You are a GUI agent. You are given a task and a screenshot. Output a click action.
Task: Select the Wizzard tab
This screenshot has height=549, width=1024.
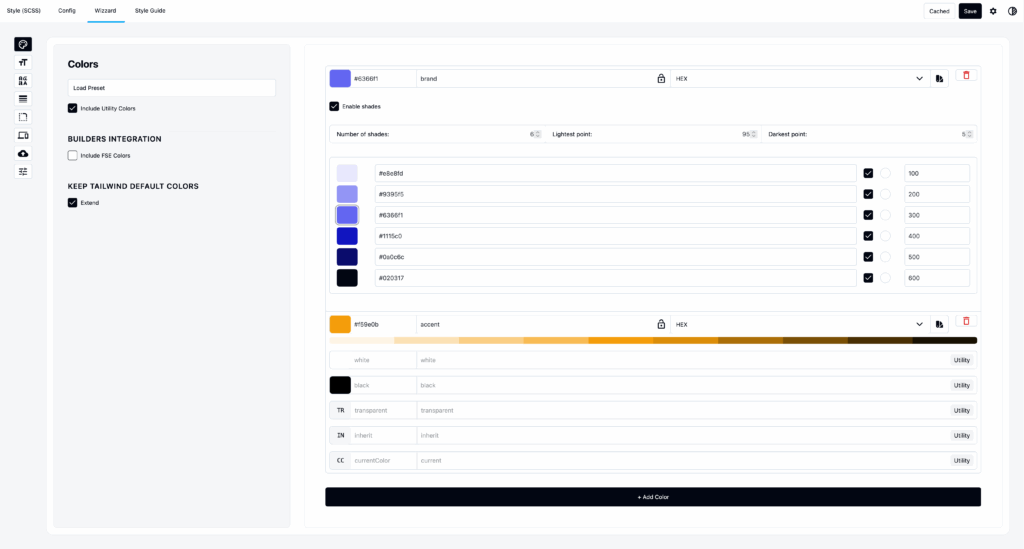pos(105,11)
